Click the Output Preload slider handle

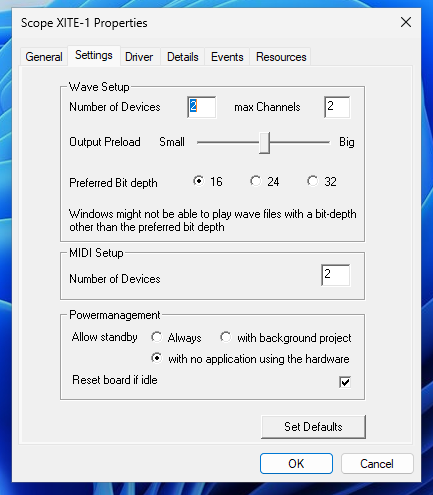click(x=264, y=143)
